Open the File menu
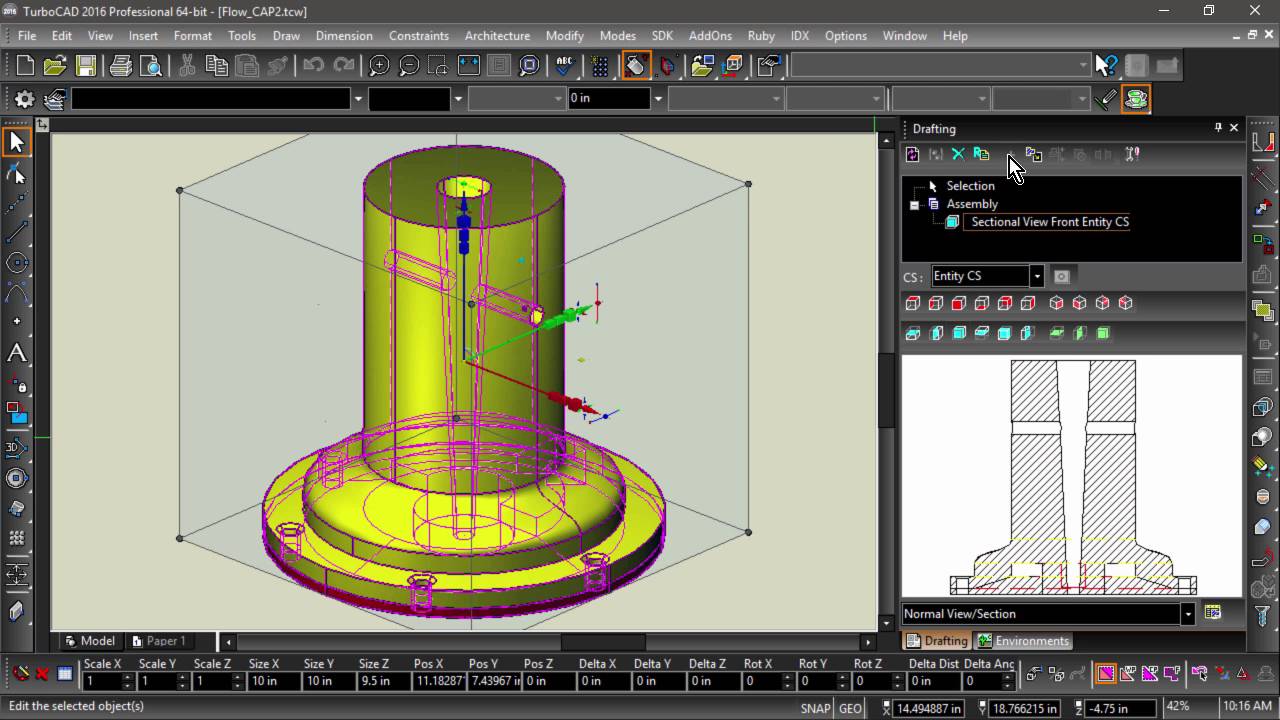 tap(27, 35)
